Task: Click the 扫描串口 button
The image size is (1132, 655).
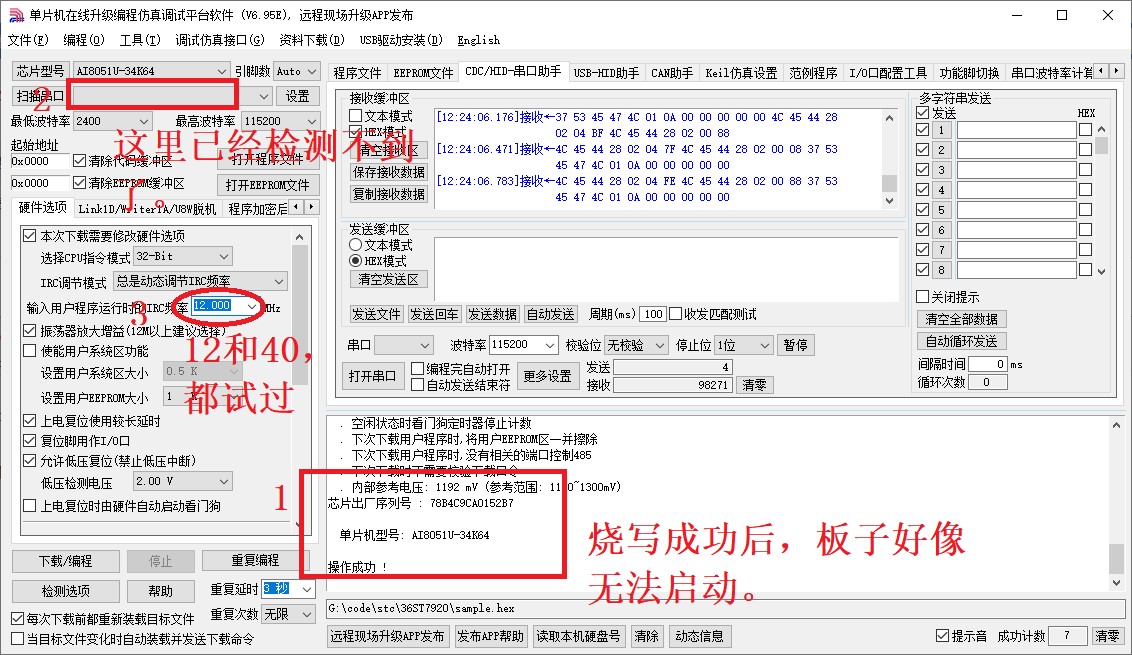Action: [40, 95]
